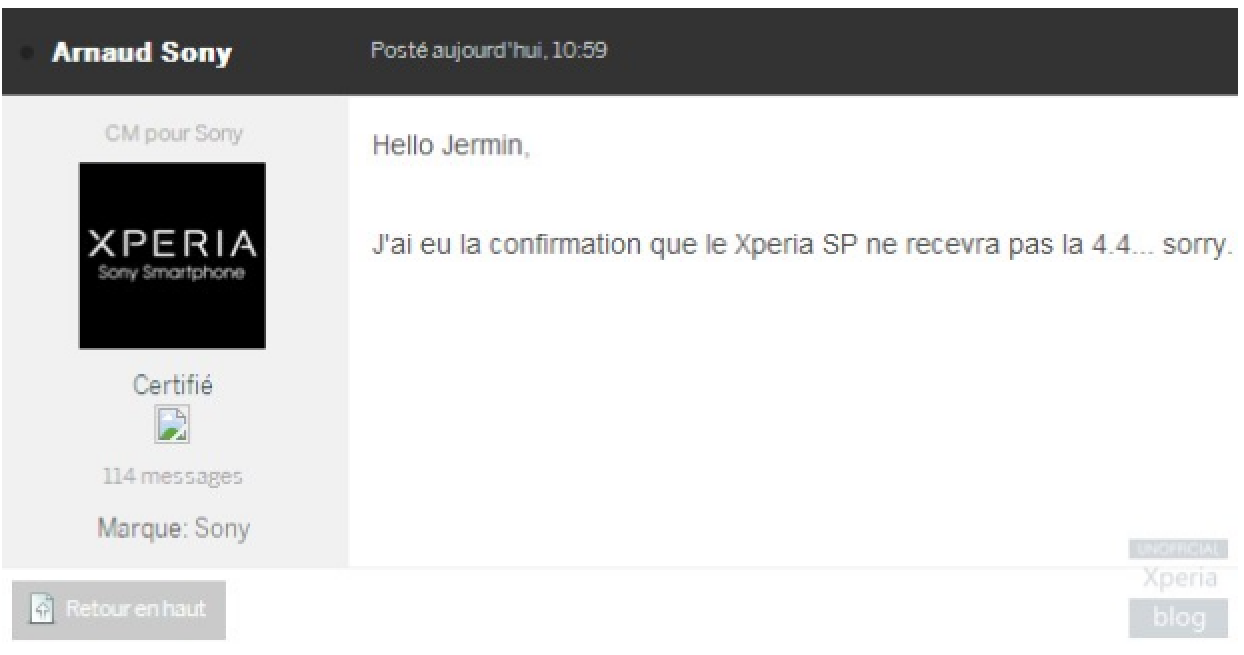This screenshot has height=655, width=1244.
Task: Click the Certifié label
Action: click(172, 386)
